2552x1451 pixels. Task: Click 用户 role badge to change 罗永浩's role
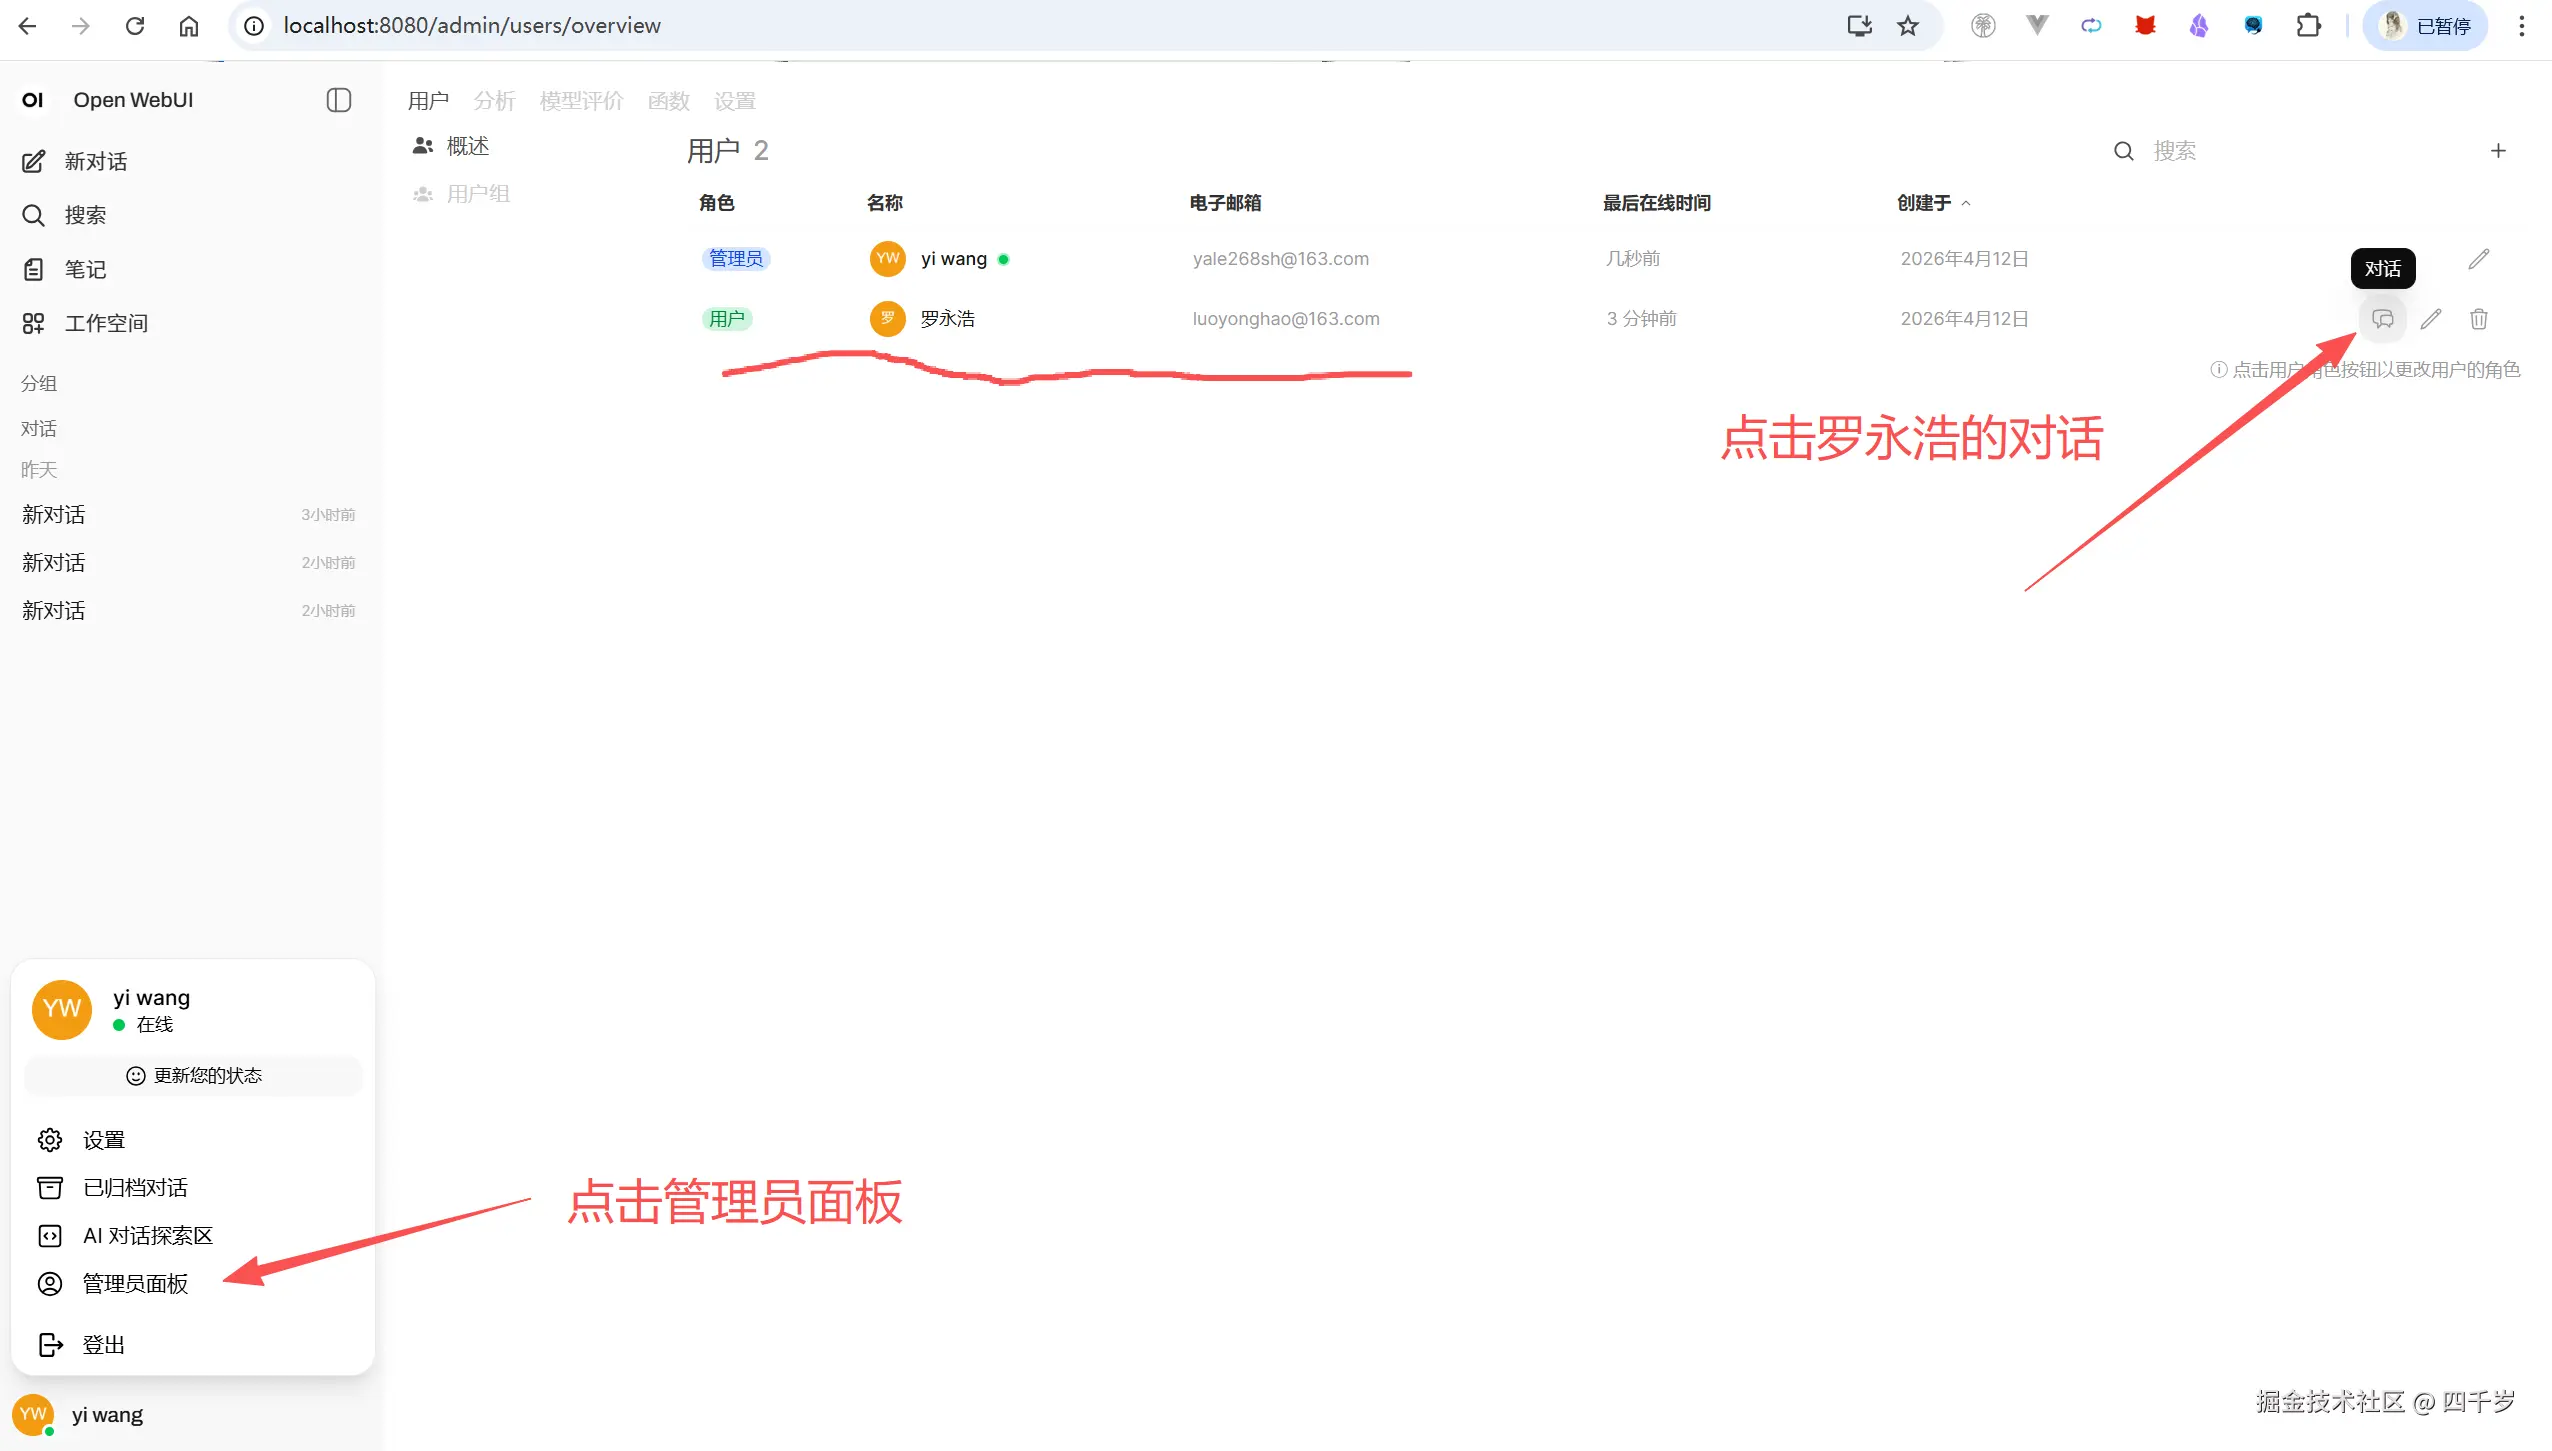(x=727, y=318)
